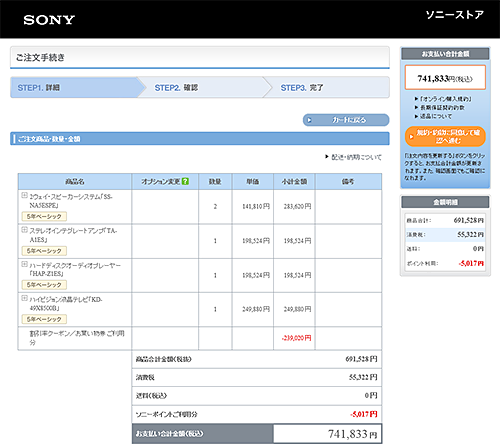Click the Sony points -5,017 in summary table
This screenshot has height=447, width=500.
(x=364, y=414)
